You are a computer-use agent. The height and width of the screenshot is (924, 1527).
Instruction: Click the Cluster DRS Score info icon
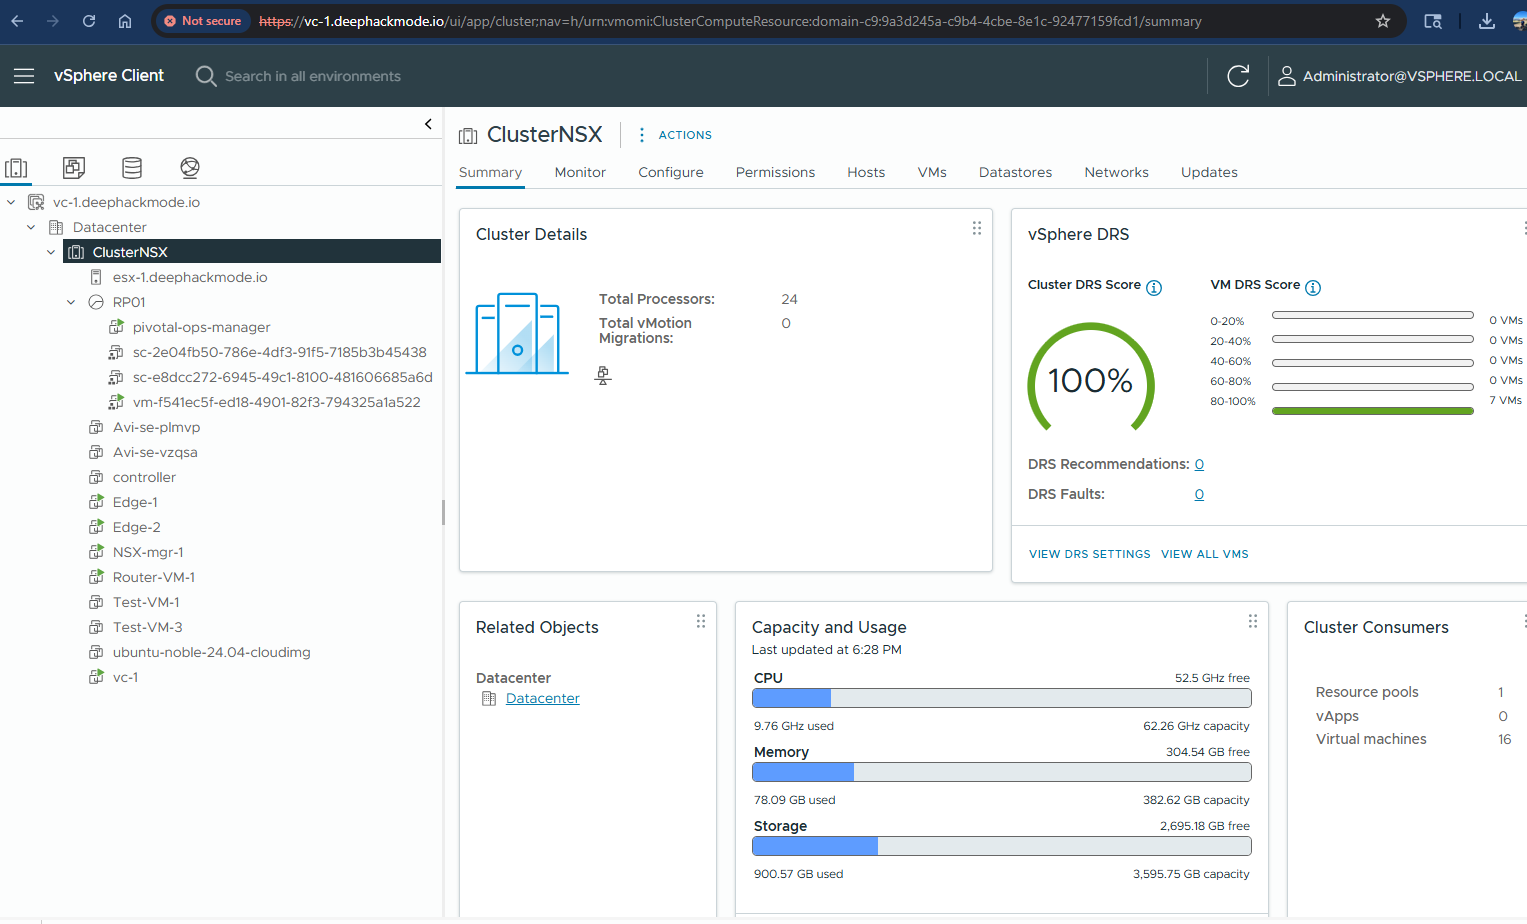pyautogui.click(x=1154, y=288)
